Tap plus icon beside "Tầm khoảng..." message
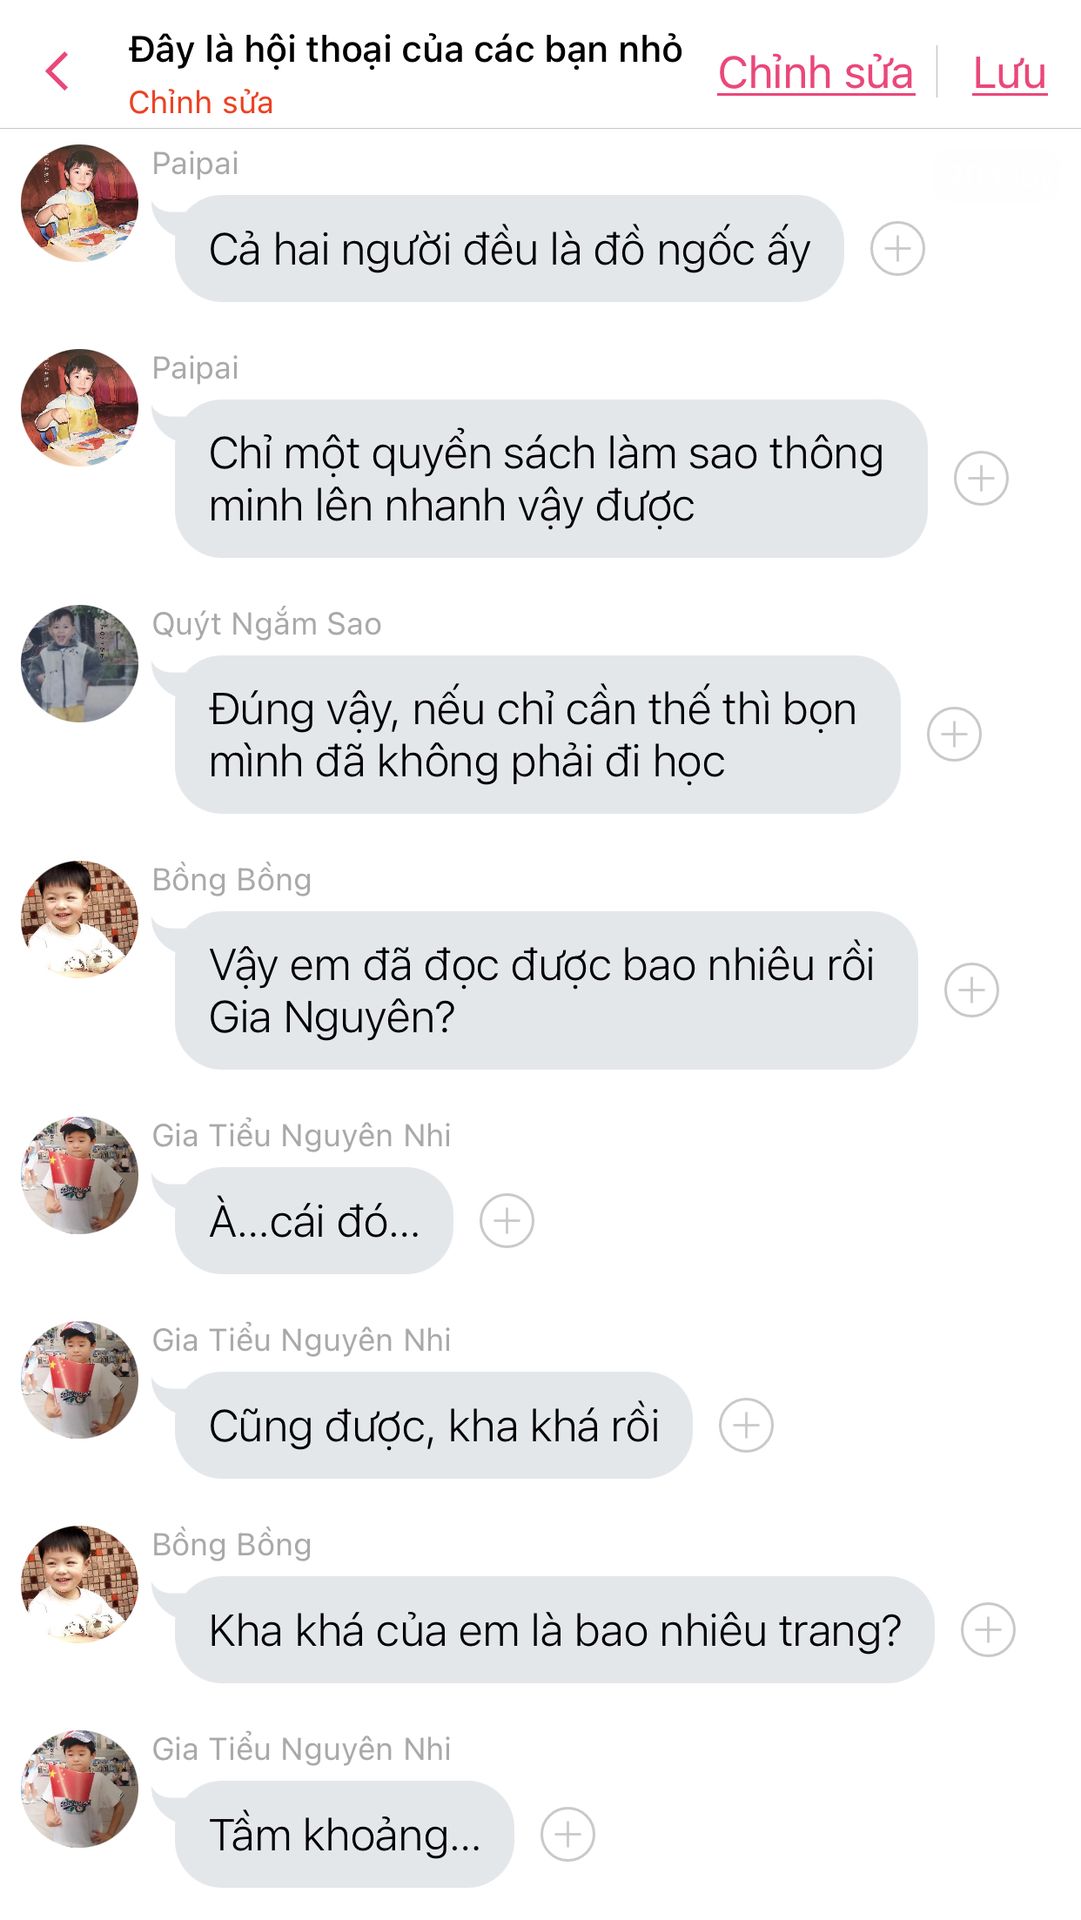This screenshot has width=1081, height=1920. point(567,1834)
